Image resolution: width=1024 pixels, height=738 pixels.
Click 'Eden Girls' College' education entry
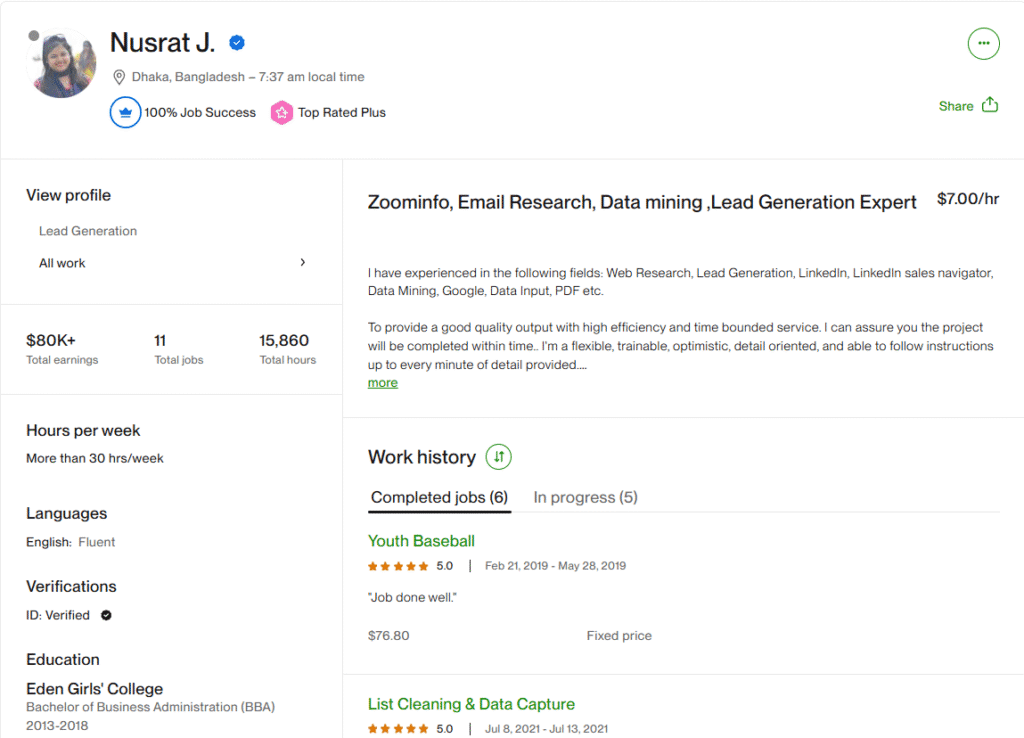[95, 688]
